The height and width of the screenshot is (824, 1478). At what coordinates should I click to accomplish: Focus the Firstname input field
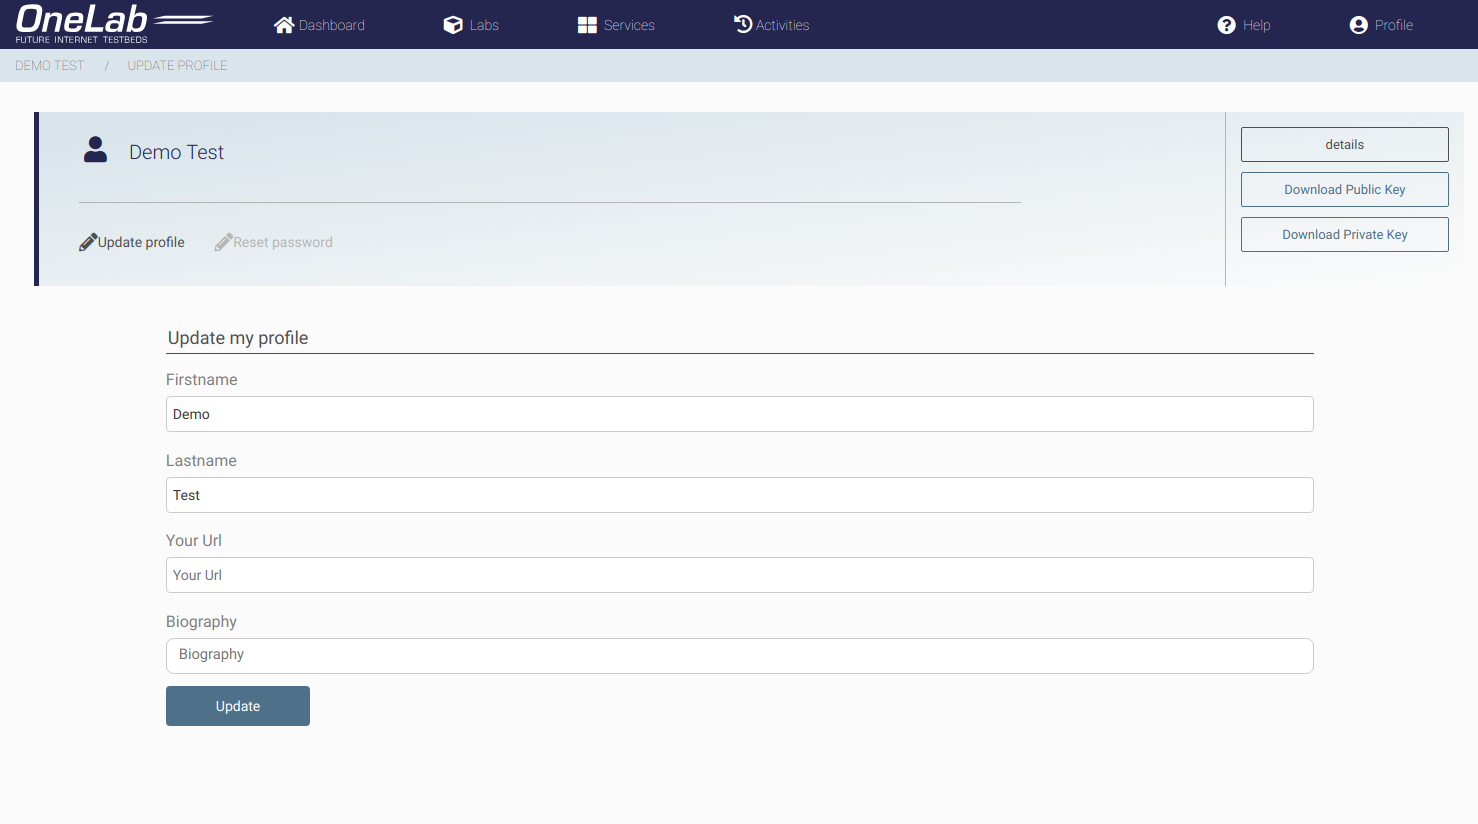[x=739, y=414]
